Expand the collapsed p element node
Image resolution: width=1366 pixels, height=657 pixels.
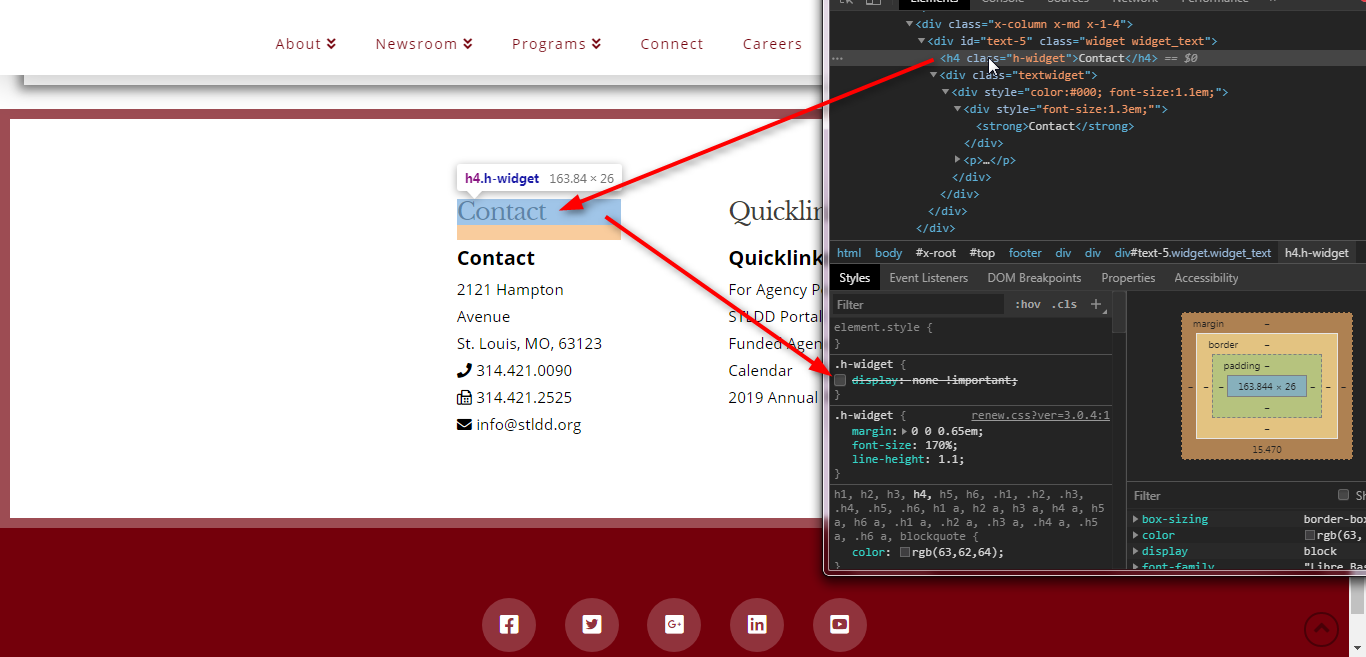click(x=958, y=160)
